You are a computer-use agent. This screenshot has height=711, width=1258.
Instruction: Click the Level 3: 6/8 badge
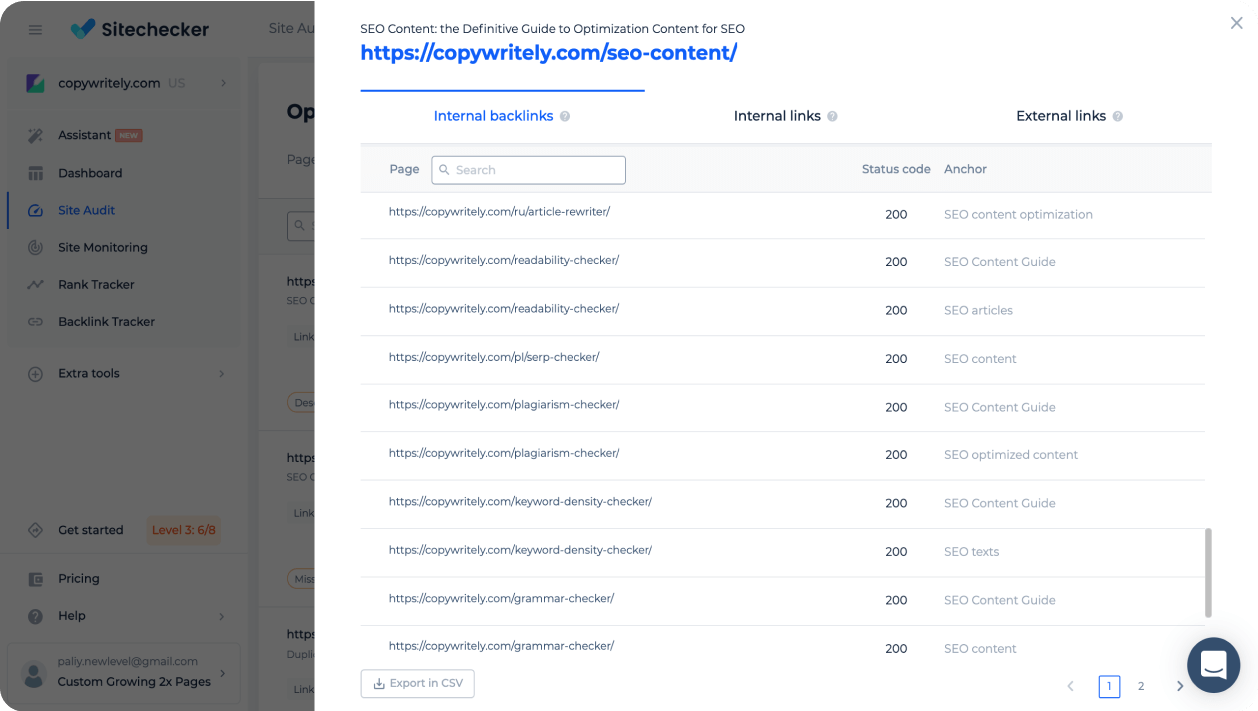click(x=184, y=530)
